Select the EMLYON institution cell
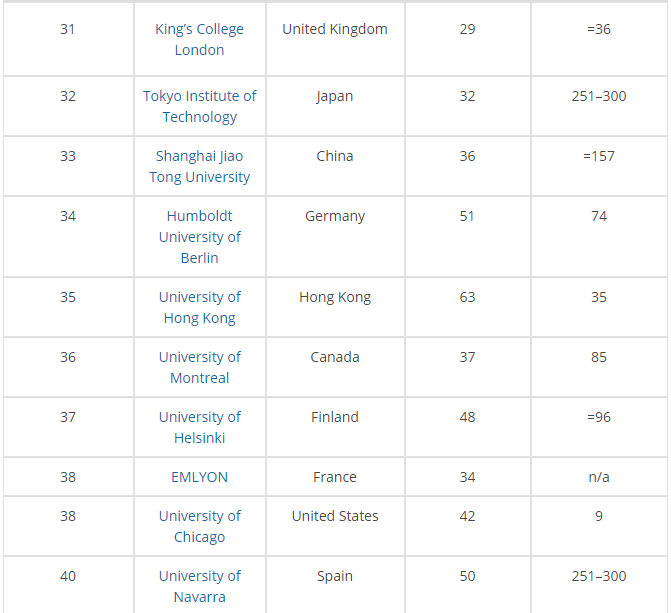671x613 pixels. 199,477
